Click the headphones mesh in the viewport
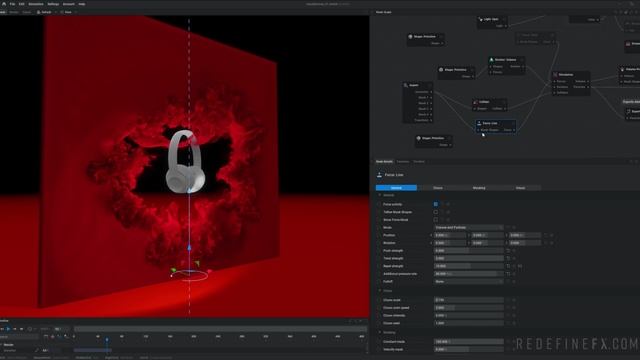Viewport: 640px width, 360px height. click(185, 161)
